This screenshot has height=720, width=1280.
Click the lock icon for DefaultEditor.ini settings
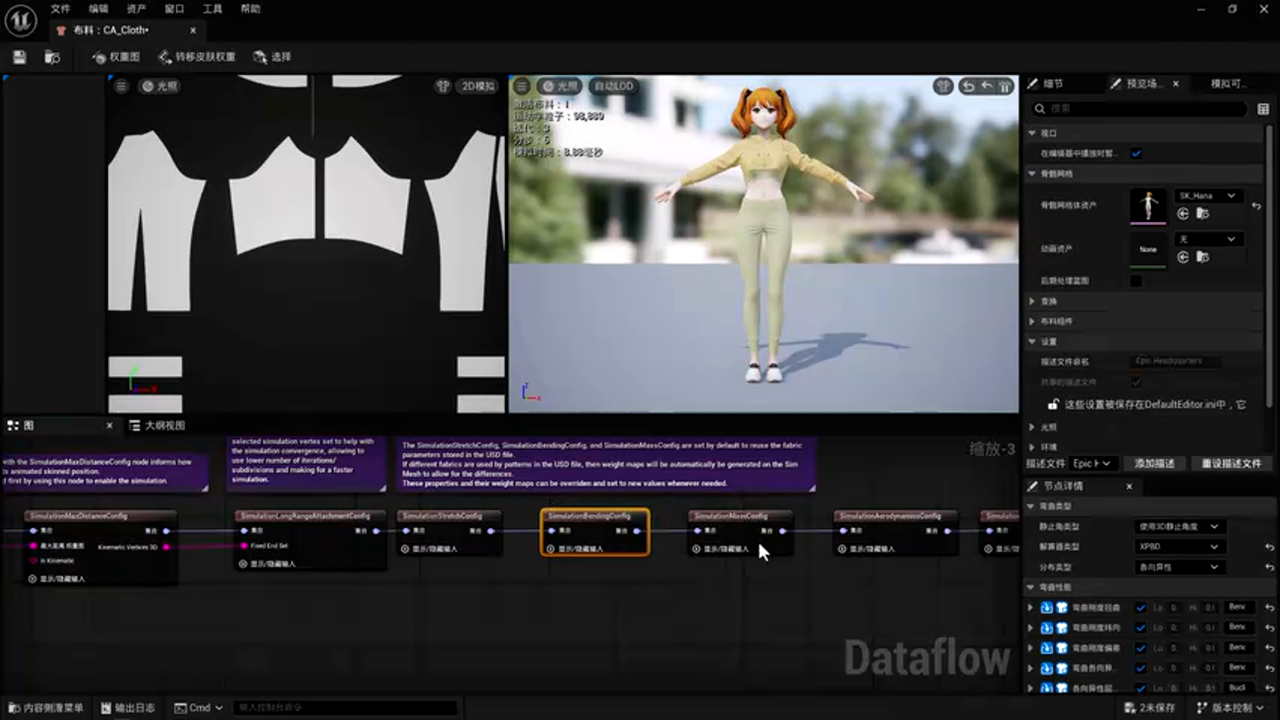1053,405
